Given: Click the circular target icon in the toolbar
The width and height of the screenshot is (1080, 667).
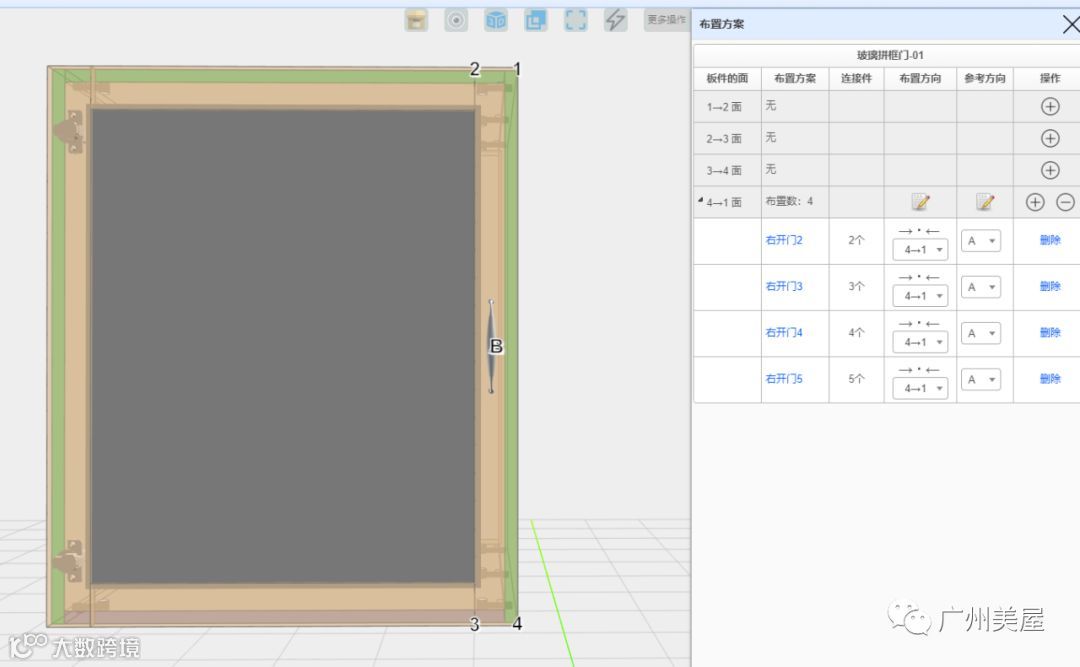Looking at the screenshot, I should (x=456, y=20).
